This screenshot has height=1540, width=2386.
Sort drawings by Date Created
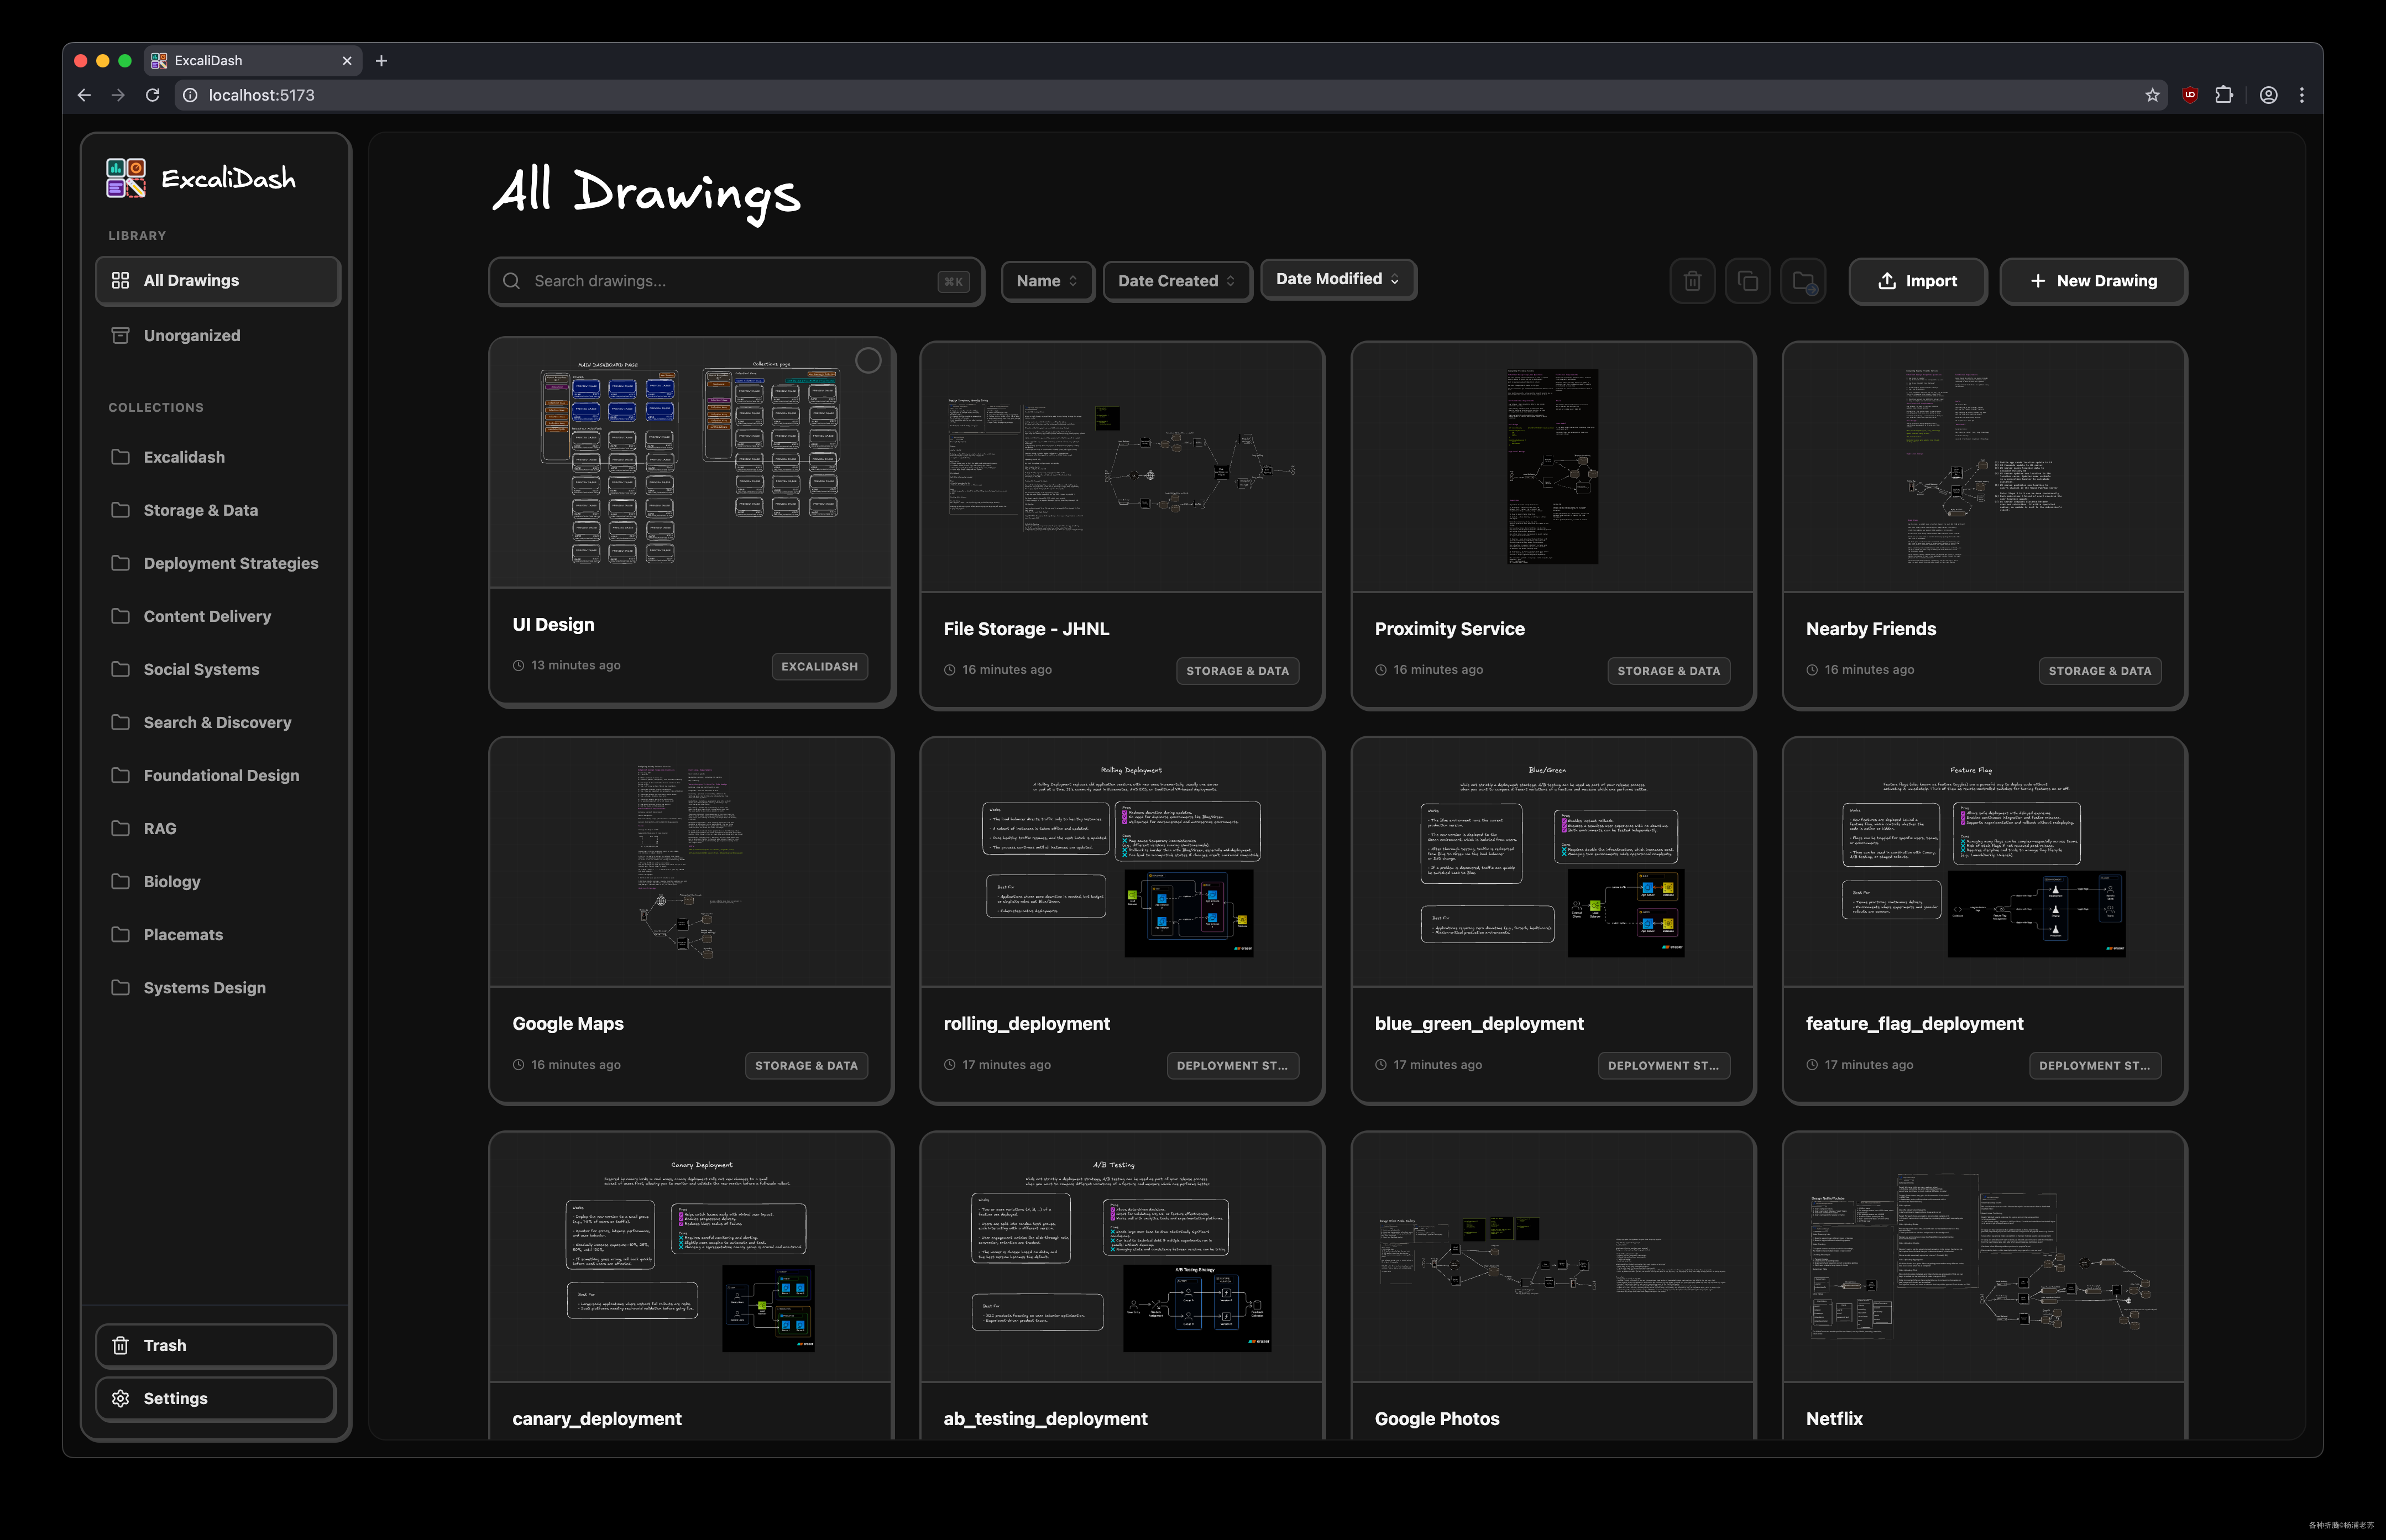click(x=1176, y=281)
